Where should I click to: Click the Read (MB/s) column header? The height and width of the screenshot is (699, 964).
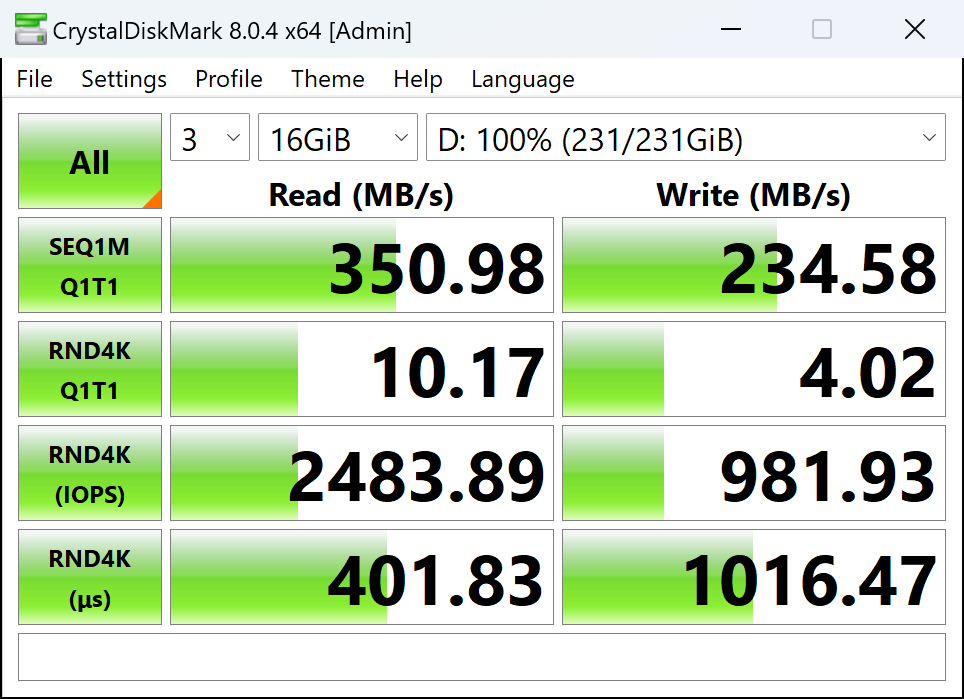(x=362, y=195)
